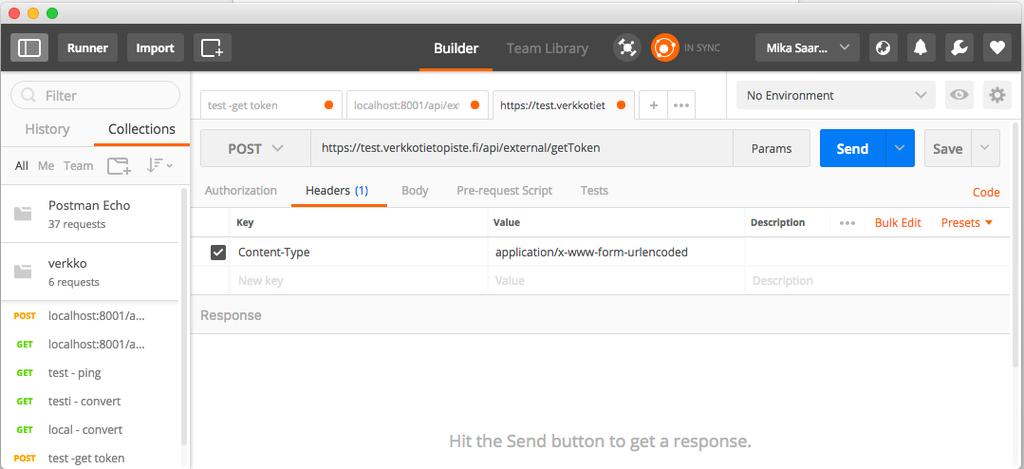Viewport: 1024px width, 469px height.
Task: Toggle the sidebar panel icon
Action: [29, 48]
